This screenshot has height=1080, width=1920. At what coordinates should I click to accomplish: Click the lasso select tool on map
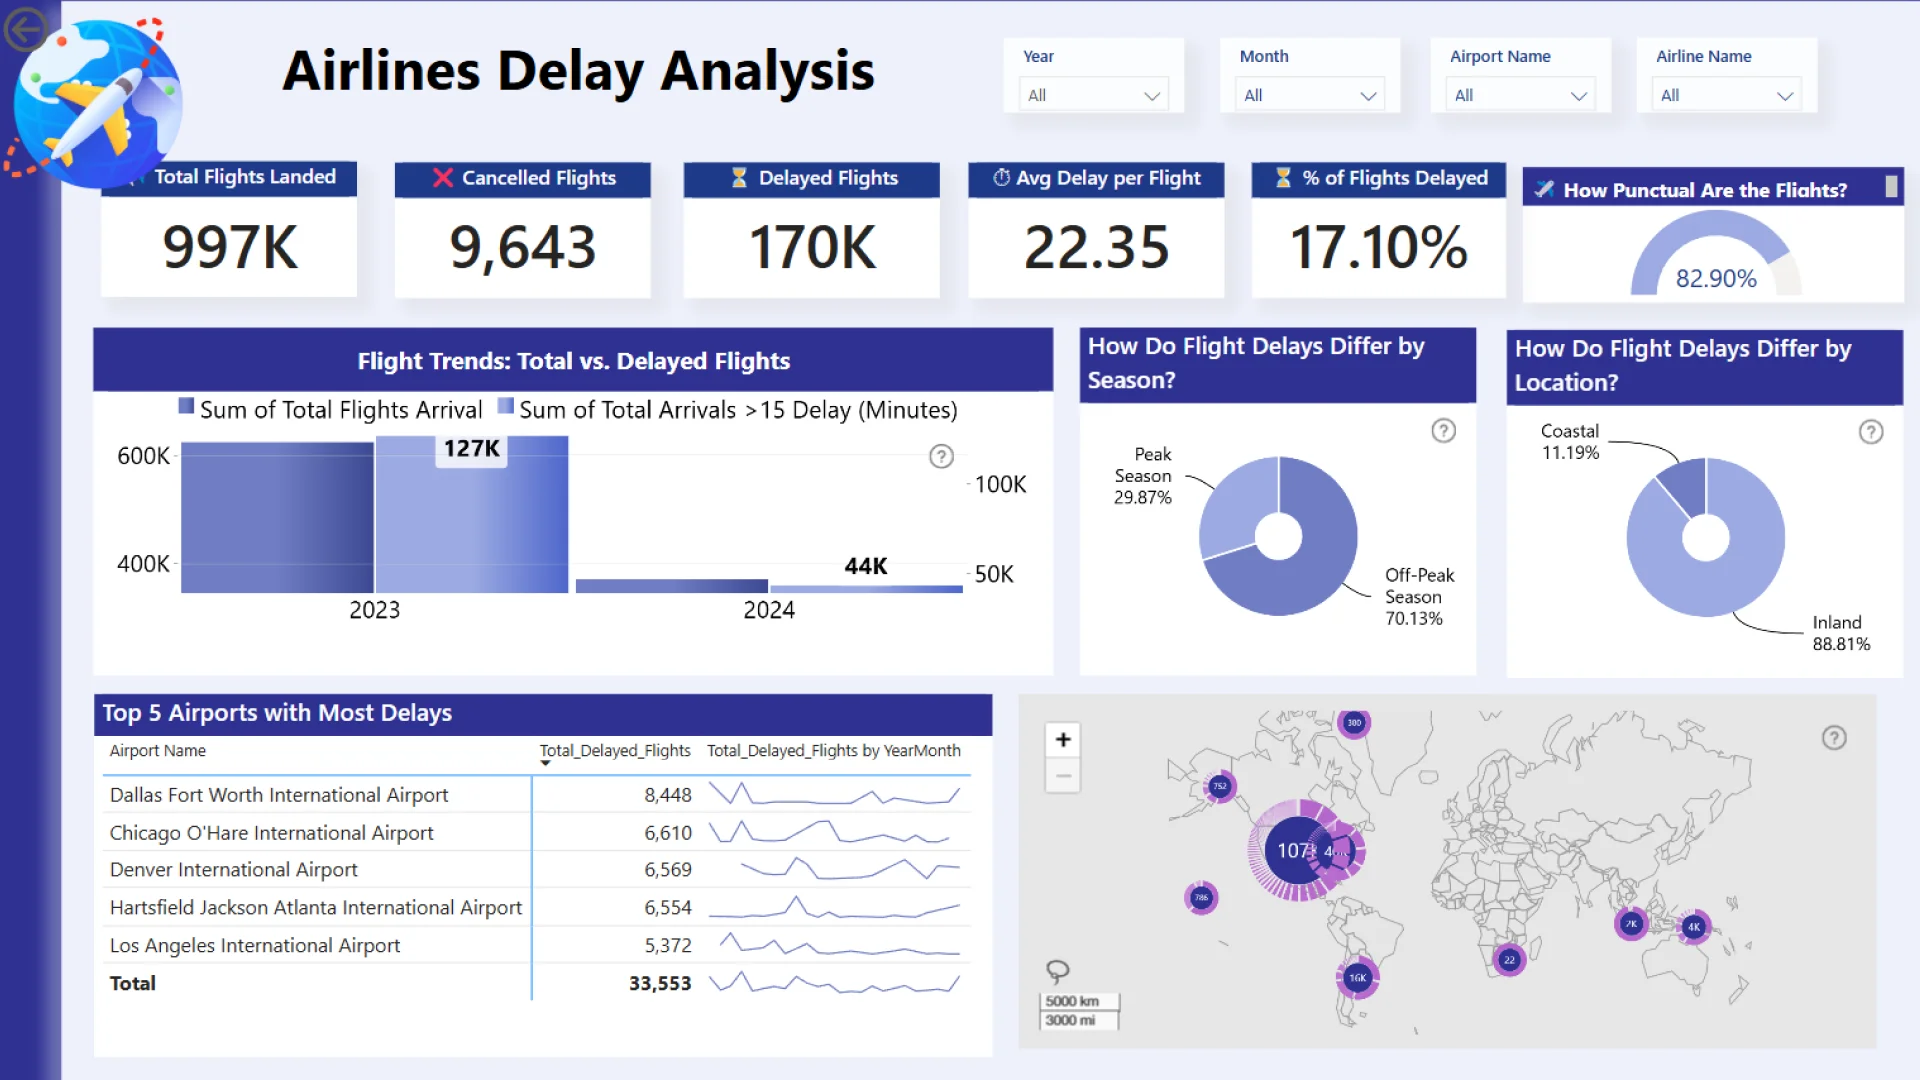pos(1057,970)
